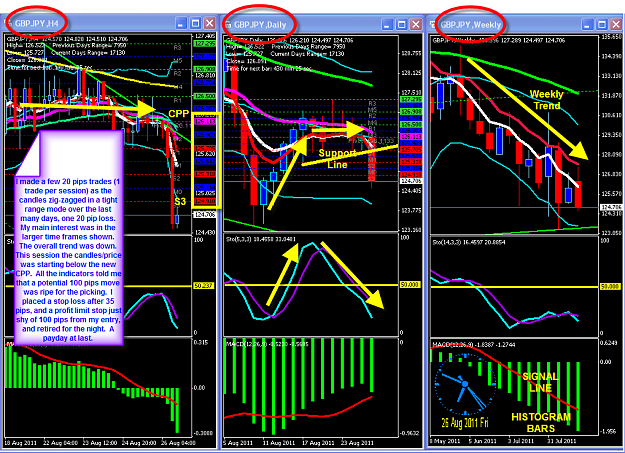The height and width of the screenshot is (453, 625).
Task: Select the GBPJPY,Weekly window title
Action: [x=470, y=25]
